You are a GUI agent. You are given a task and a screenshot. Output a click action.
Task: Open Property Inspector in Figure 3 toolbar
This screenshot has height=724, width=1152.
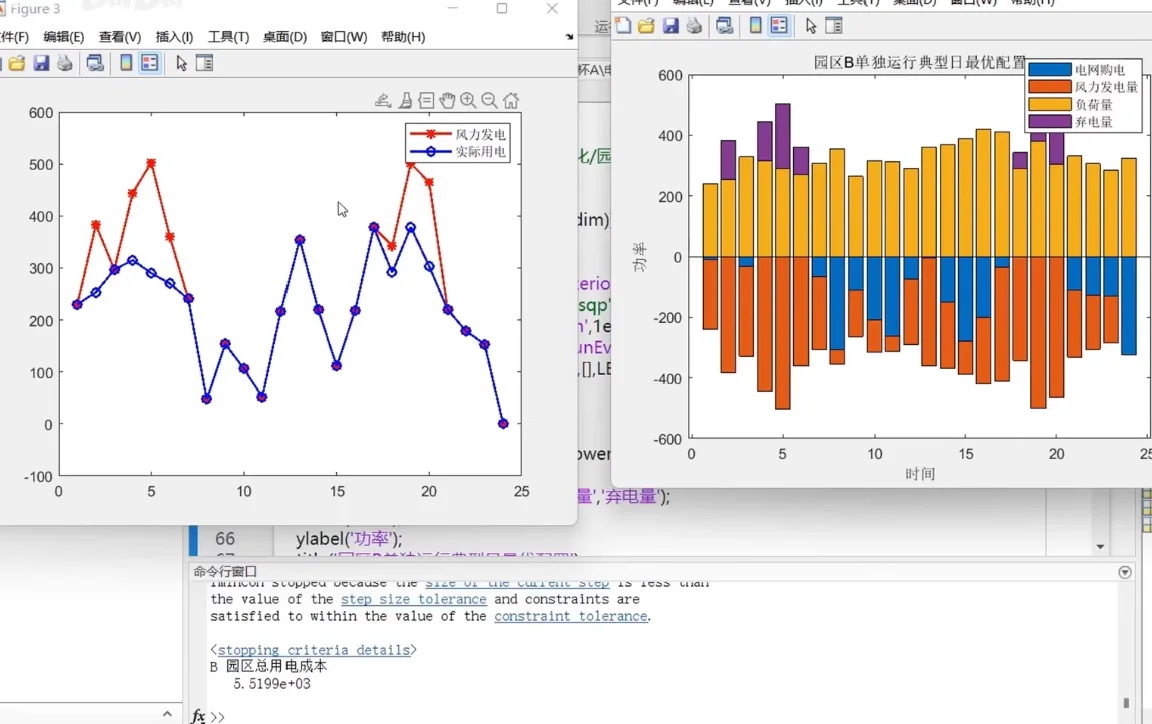204,63
